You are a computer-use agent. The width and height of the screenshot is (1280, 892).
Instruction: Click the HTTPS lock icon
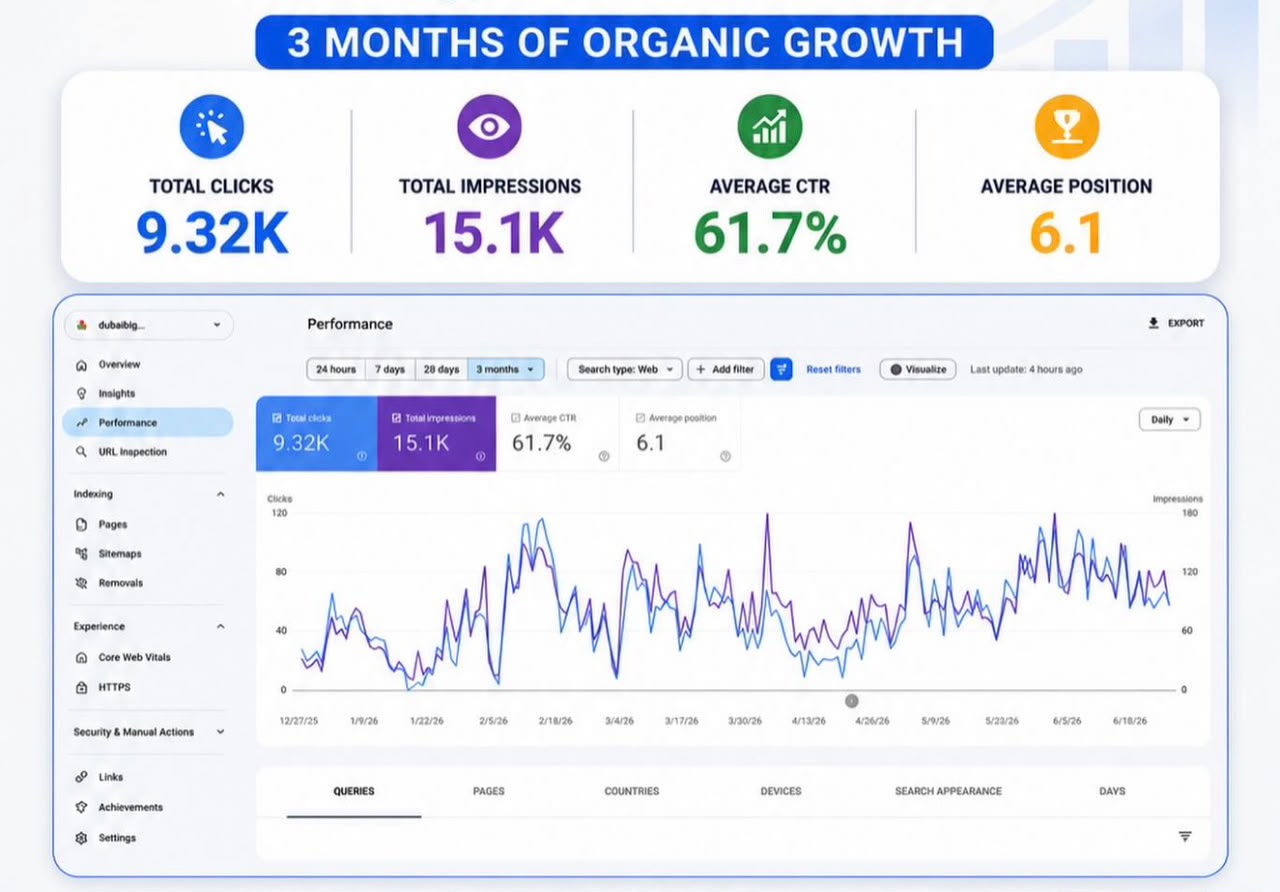(81, 688)
